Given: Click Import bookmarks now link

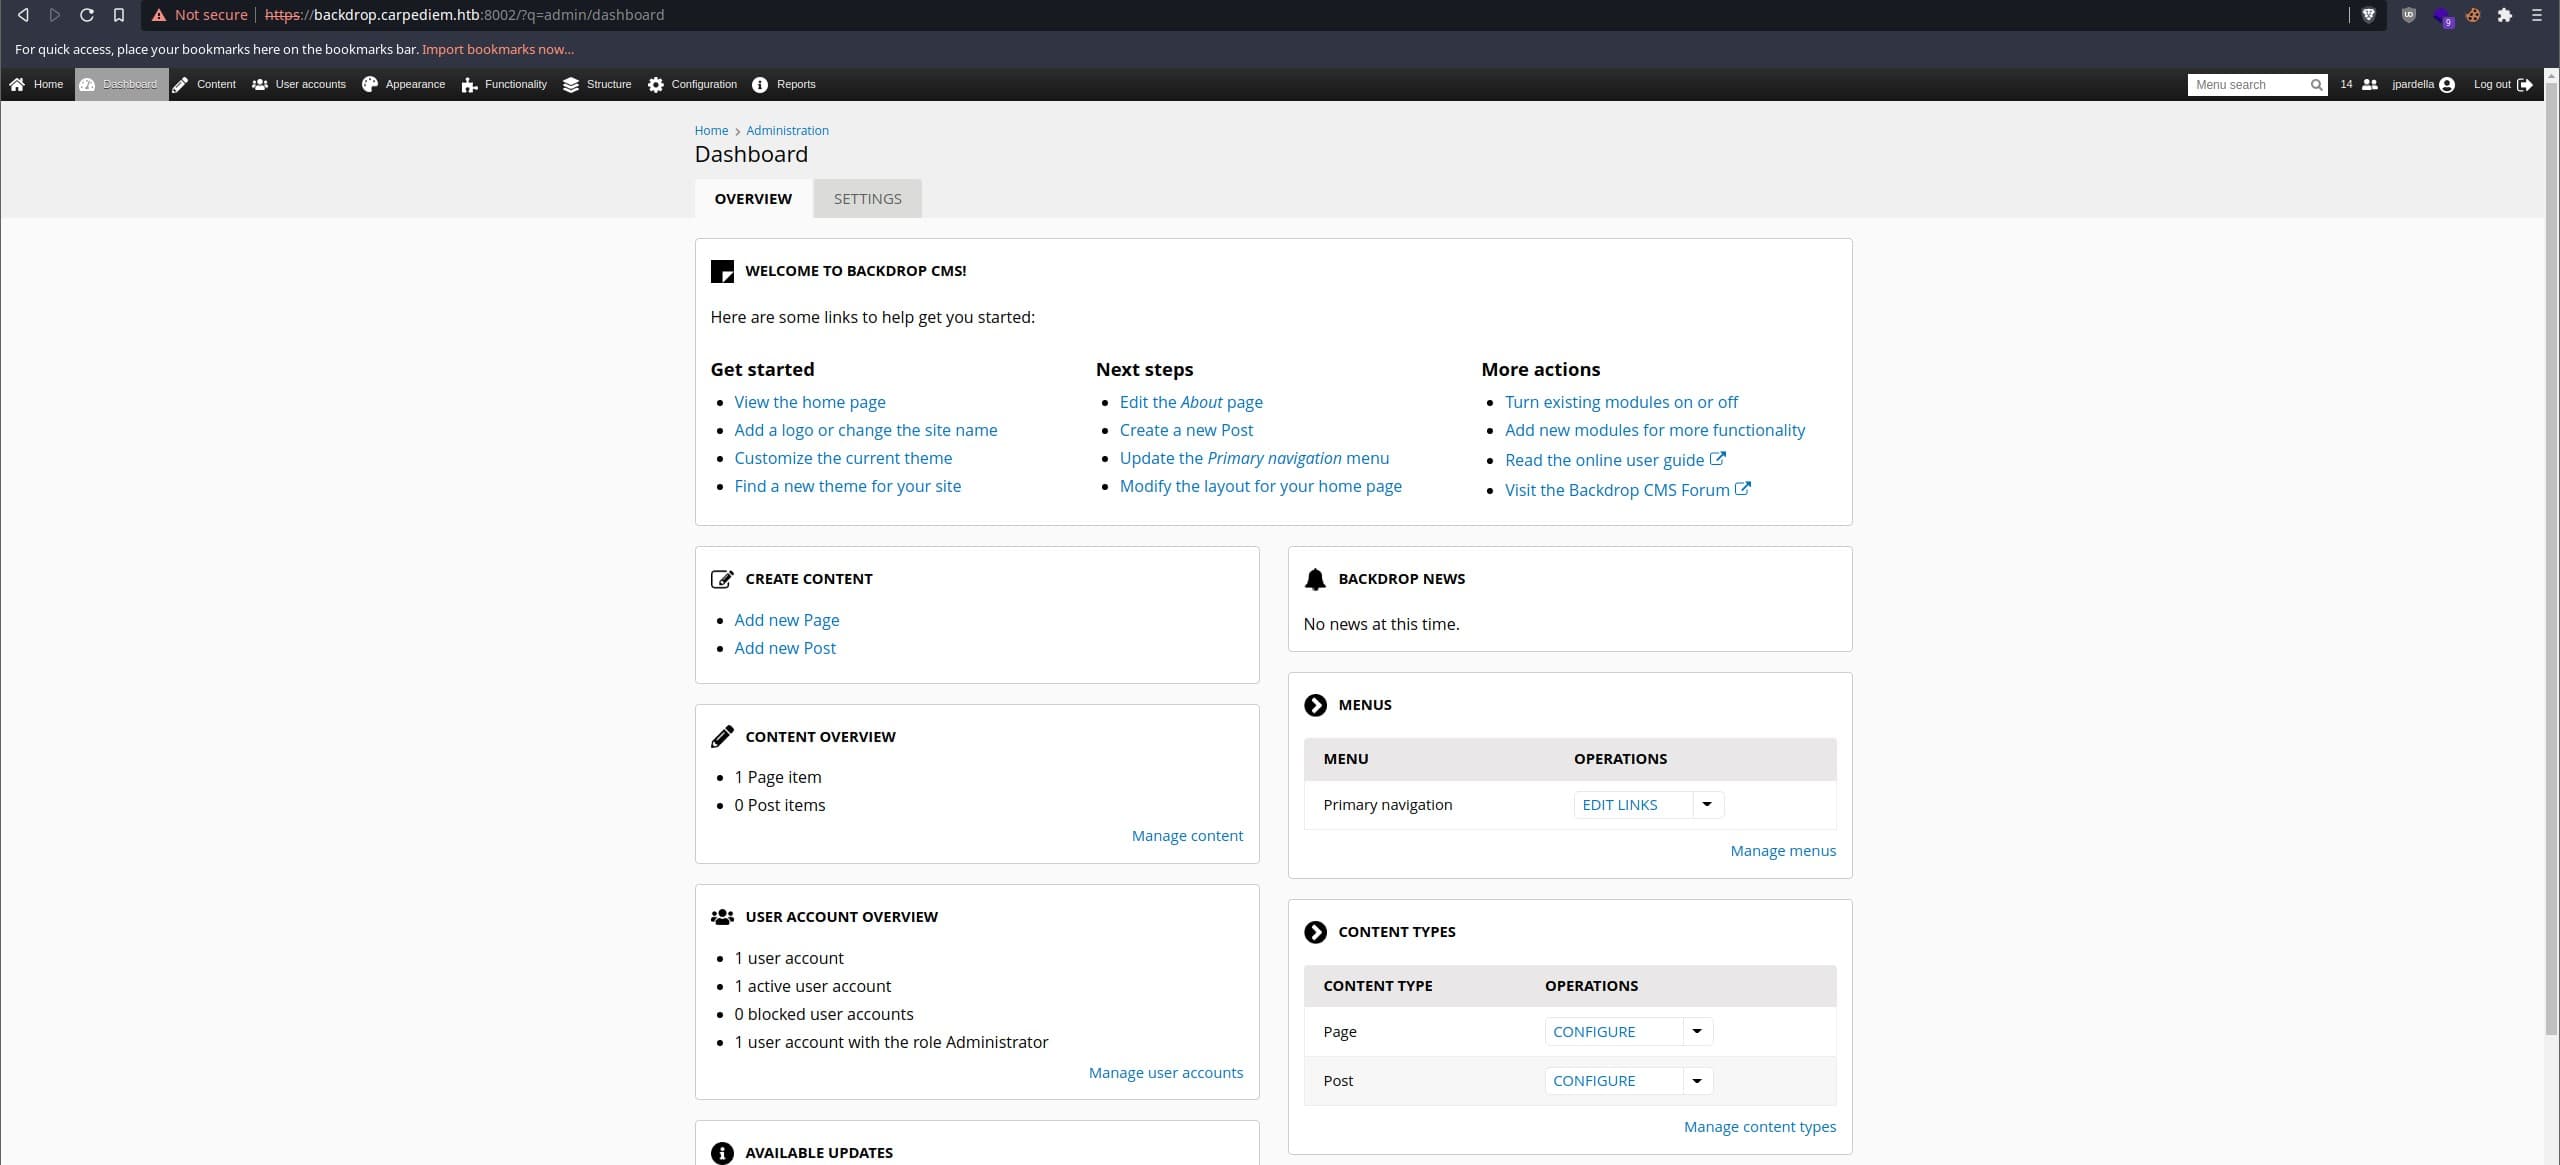Looking at the screenshot, I should point(498,49).
